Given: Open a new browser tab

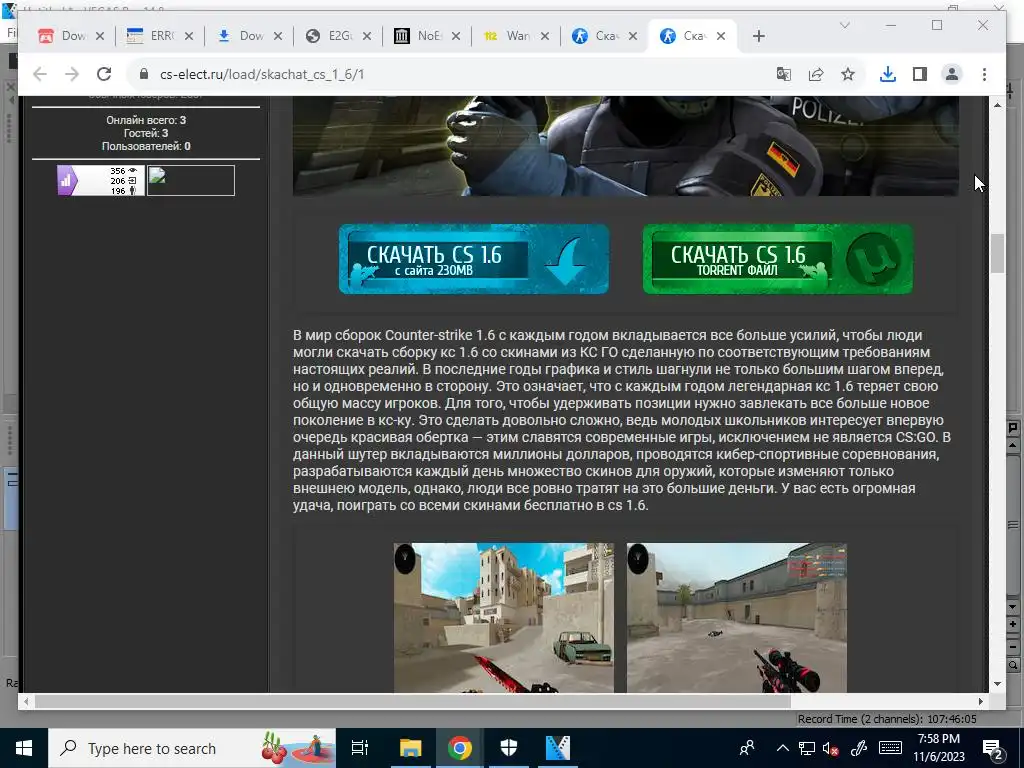Looking at the screenshot, I should [x=758, y=37].
